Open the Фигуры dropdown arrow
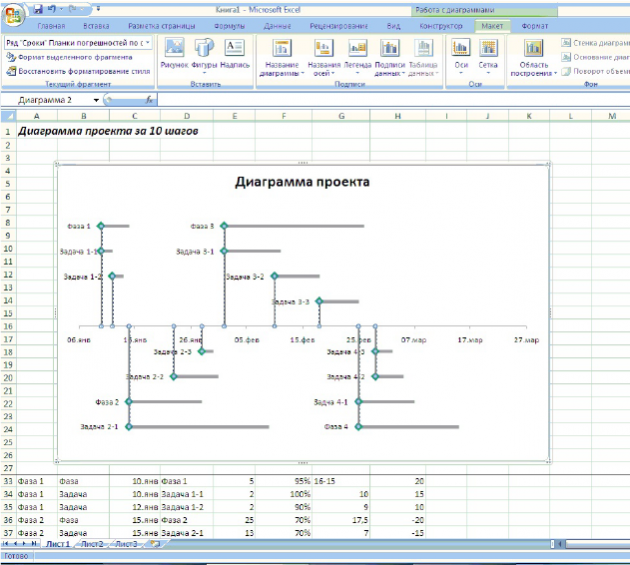The height and width of the screenshot is (565, 630). click(204, 73)
